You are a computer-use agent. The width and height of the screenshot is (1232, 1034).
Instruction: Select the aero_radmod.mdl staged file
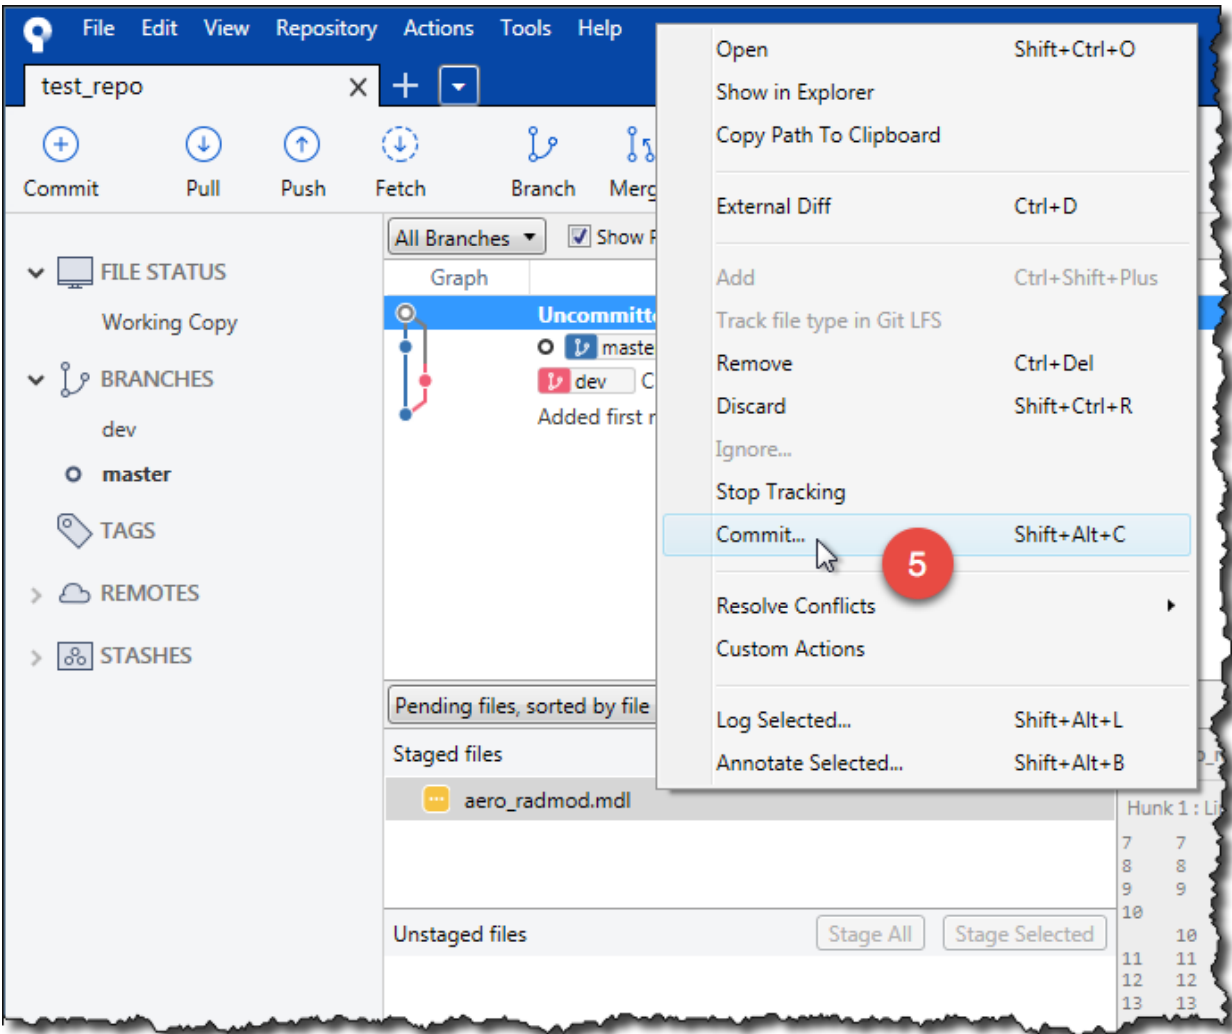click(750, 800)
